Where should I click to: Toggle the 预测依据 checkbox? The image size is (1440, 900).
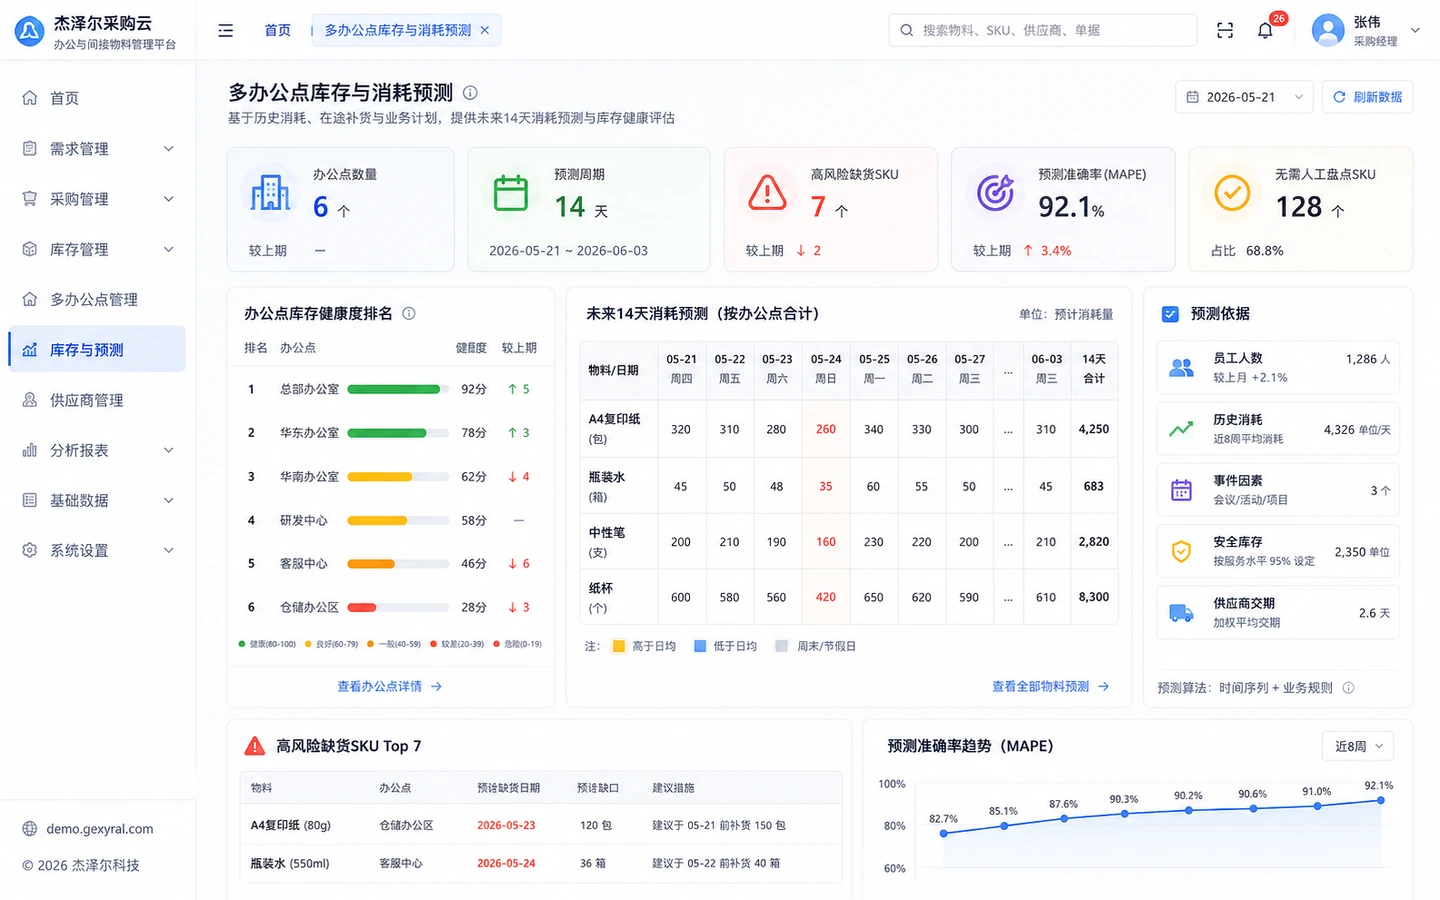(1170, 314)
